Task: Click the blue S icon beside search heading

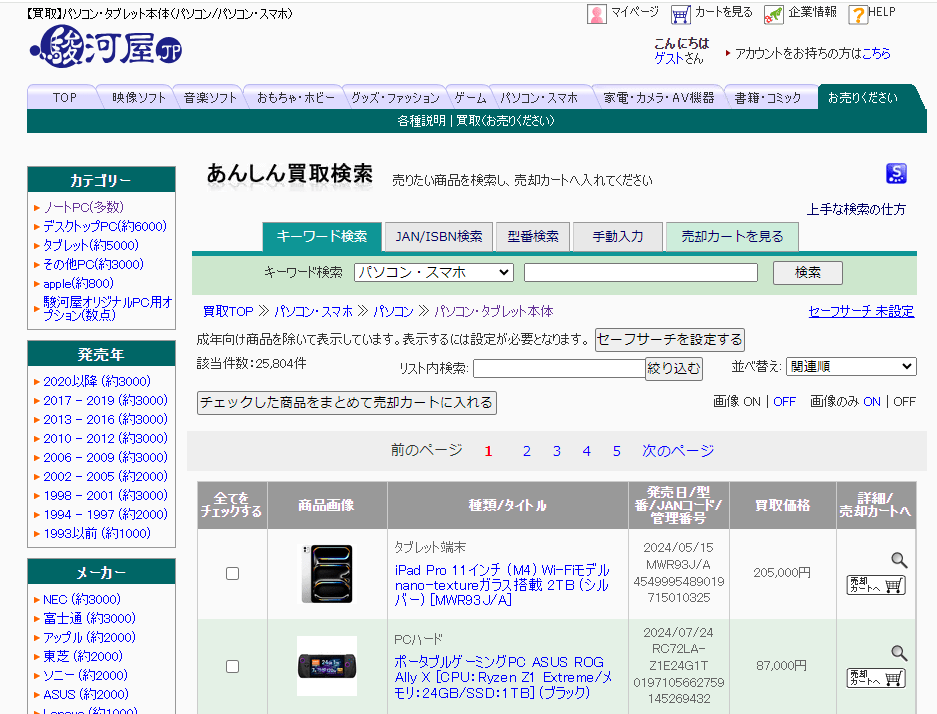Action: [x=896, y=174]
